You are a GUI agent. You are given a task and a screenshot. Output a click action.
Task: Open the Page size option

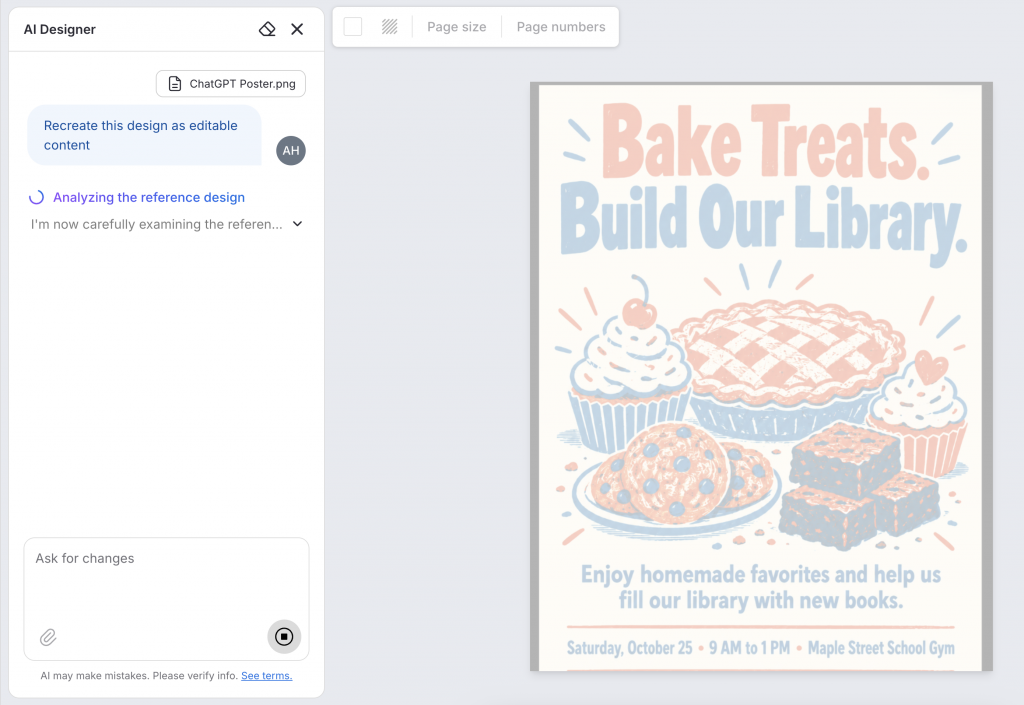click(456, 27)
